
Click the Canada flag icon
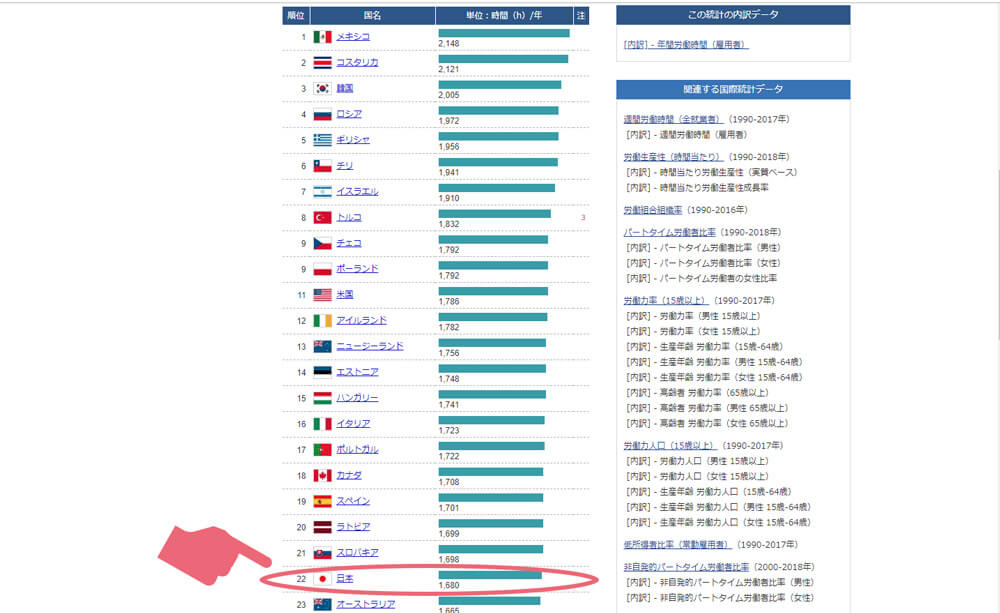[322, 475]
